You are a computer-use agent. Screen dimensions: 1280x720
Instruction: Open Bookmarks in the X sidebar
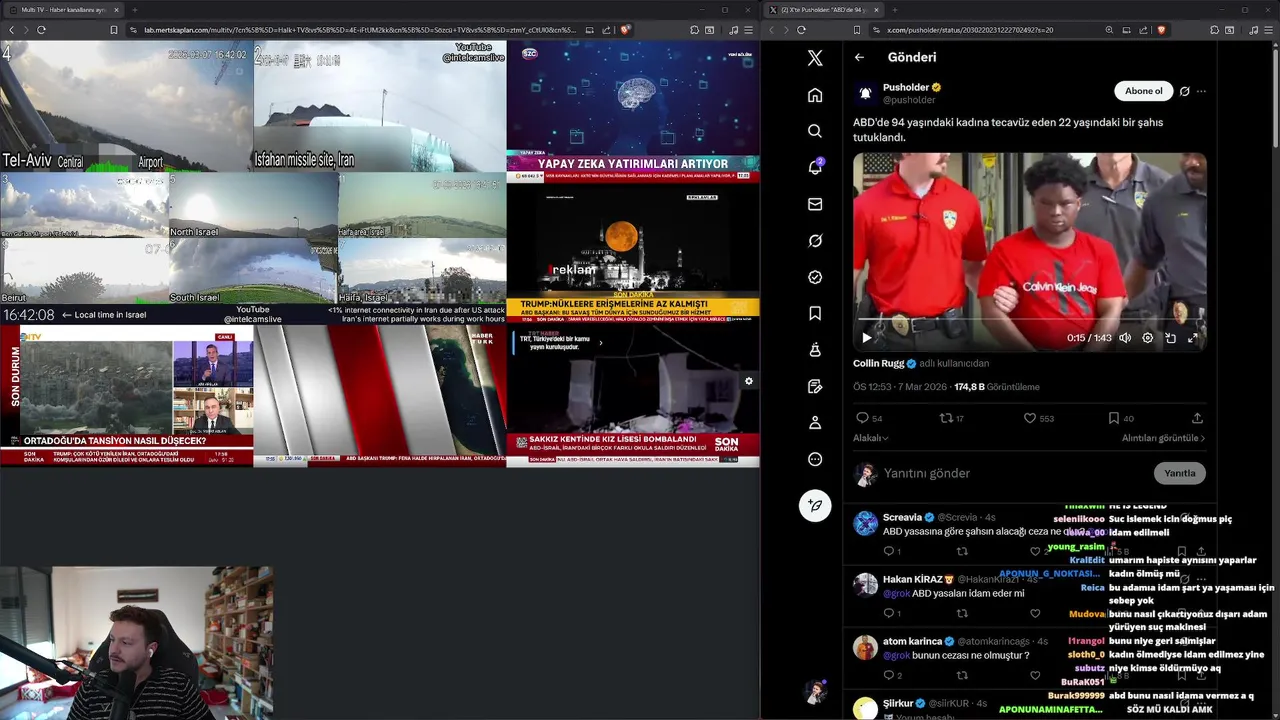pos(815,314)
